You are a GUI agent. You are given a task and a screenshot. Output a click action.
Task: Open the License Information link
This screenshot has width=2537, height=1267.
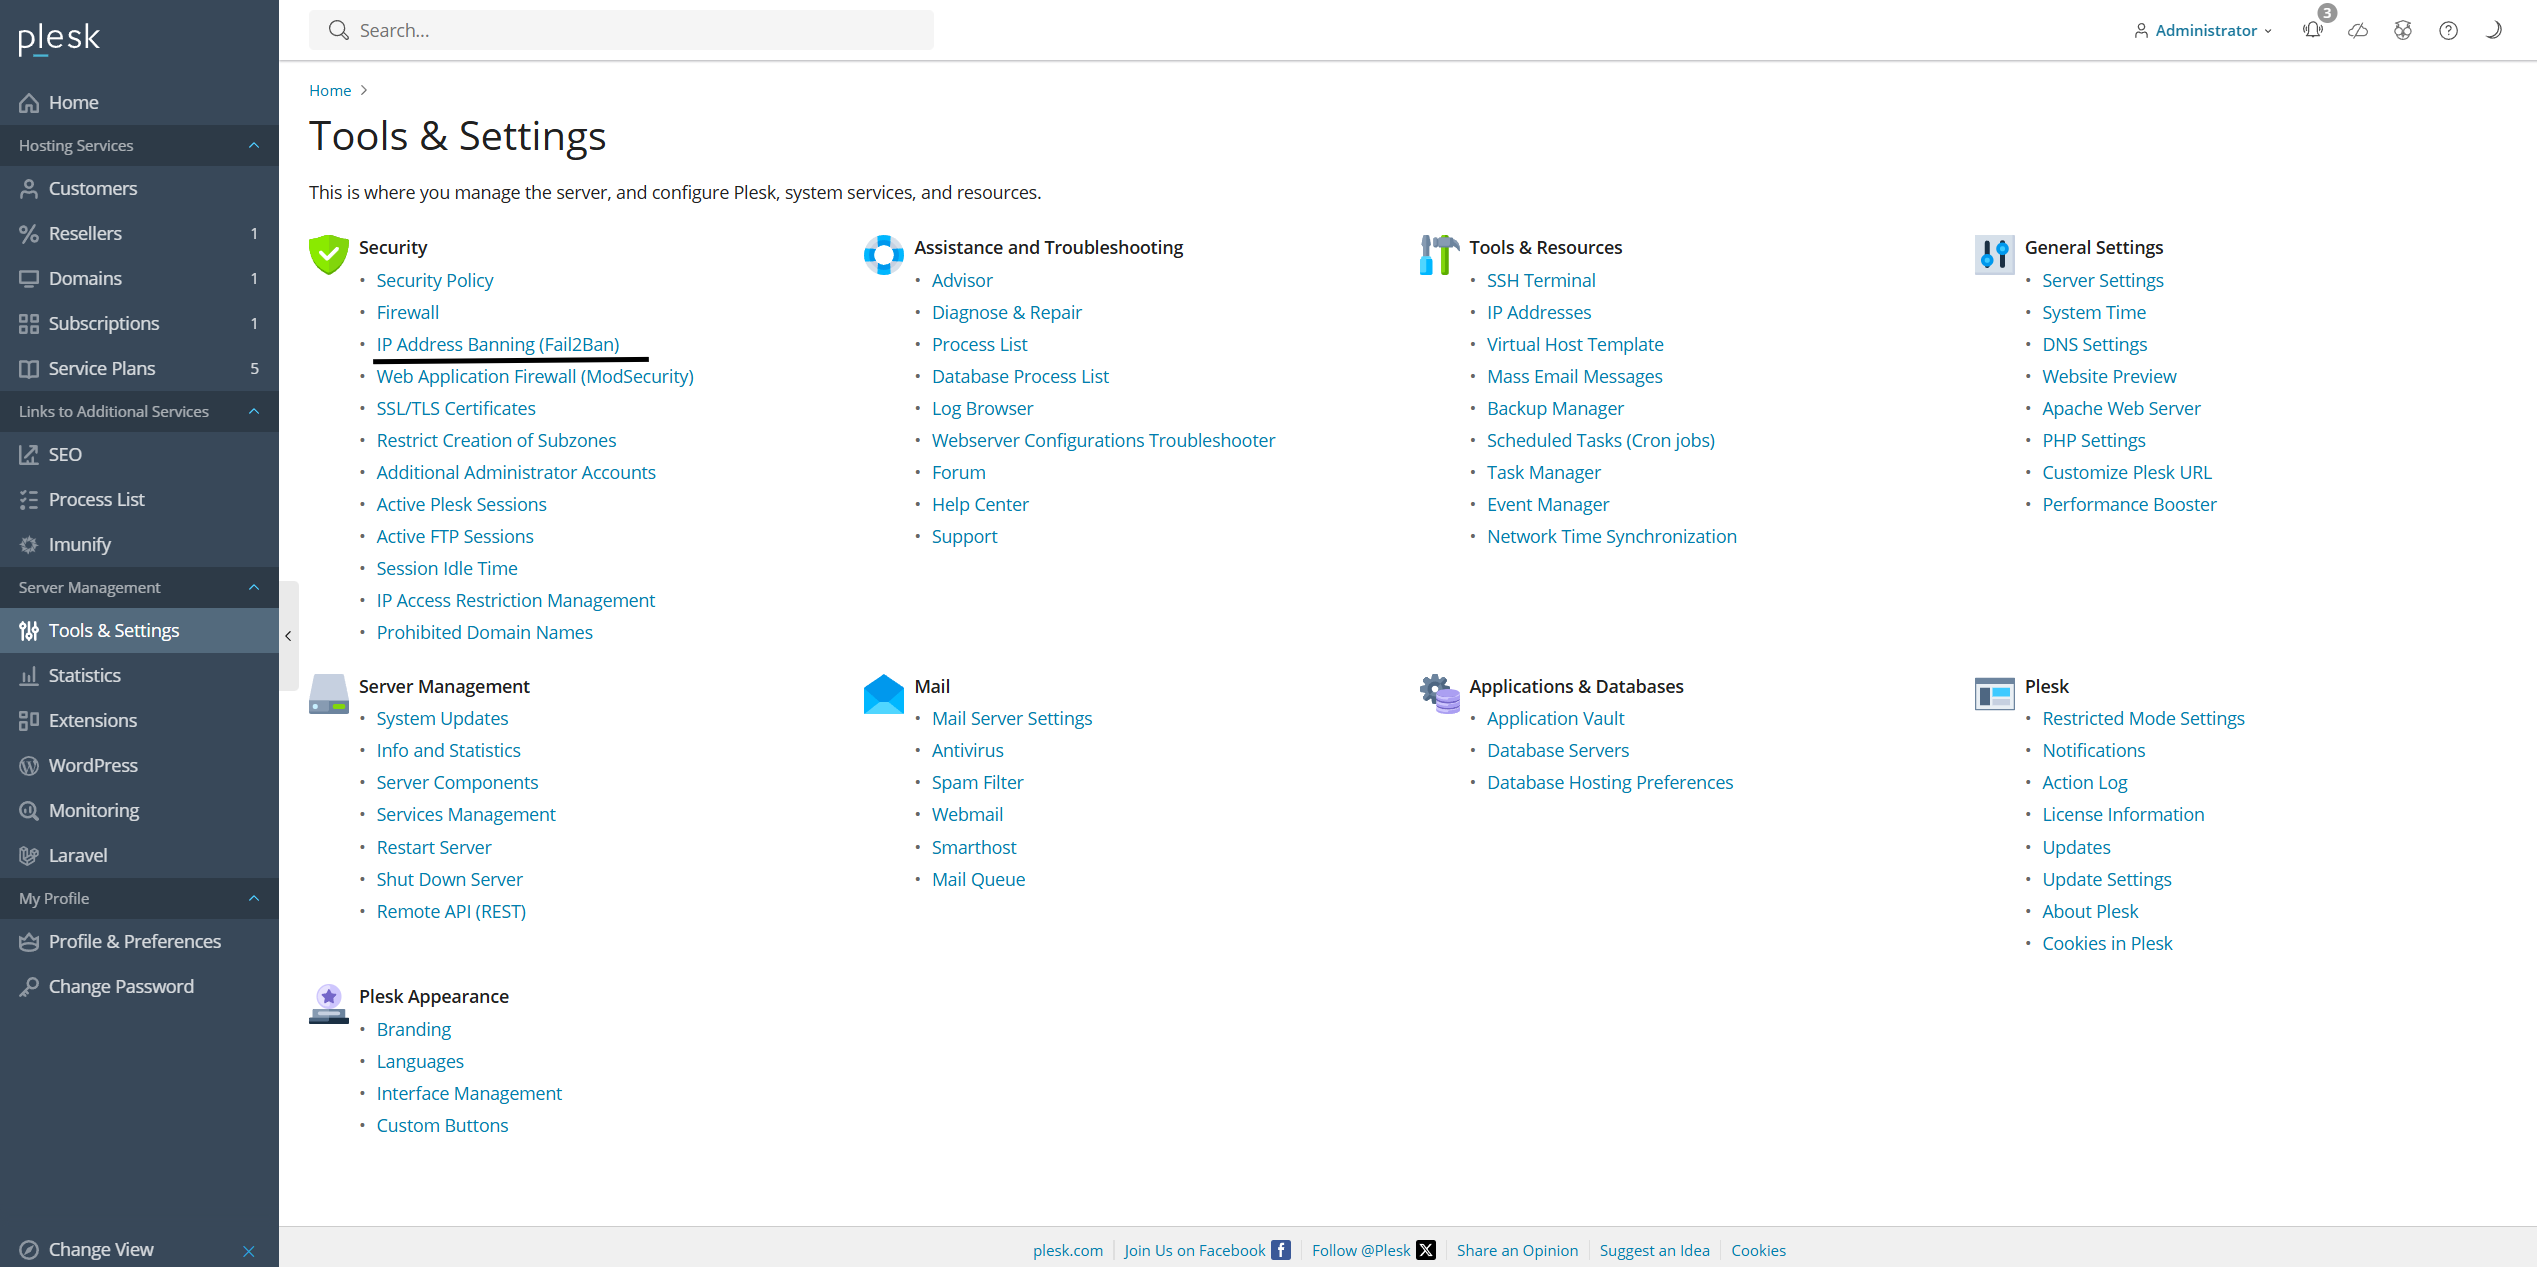(x=2123, y=814)
